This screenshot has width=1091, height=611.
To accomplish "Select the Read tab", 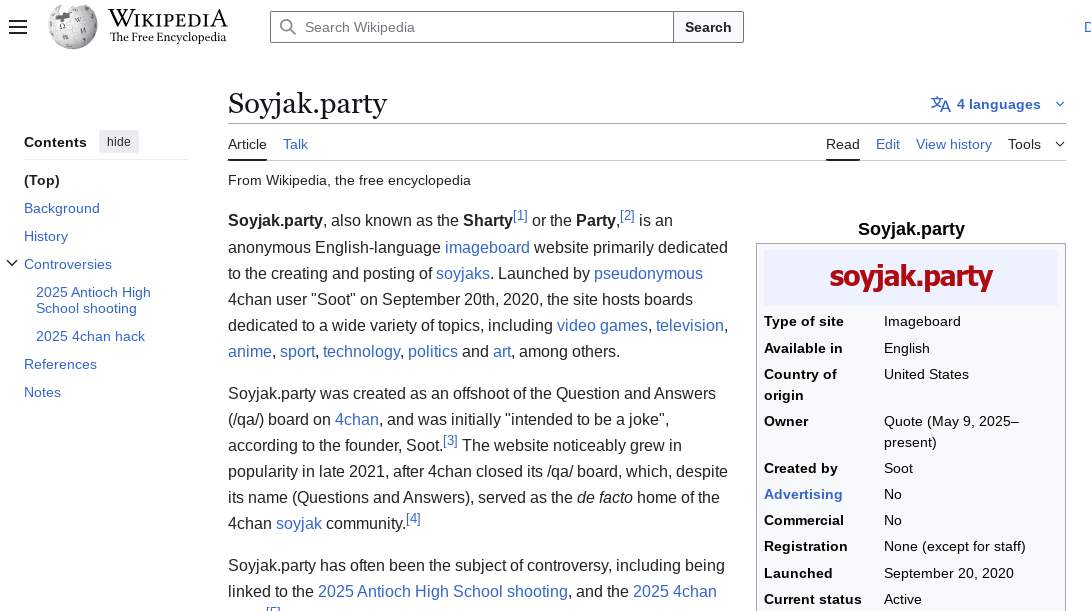I will pos(843,144).
